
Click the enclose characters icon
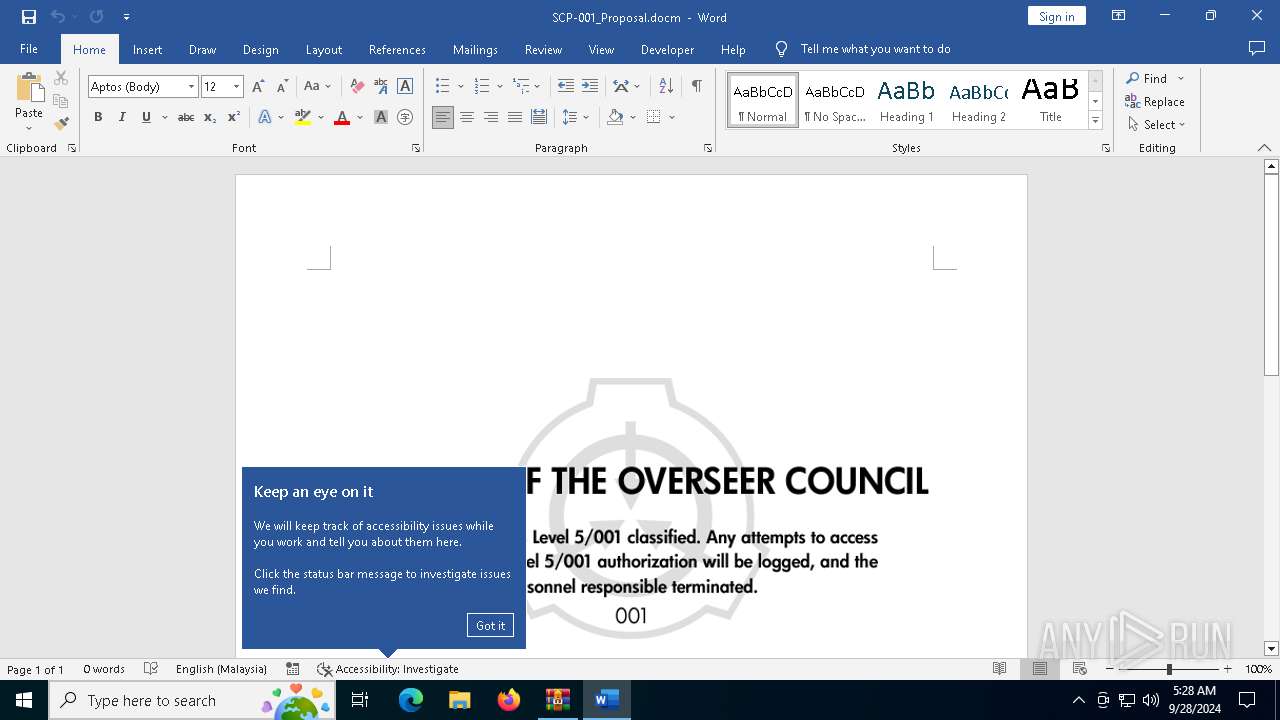coord(405,117)
